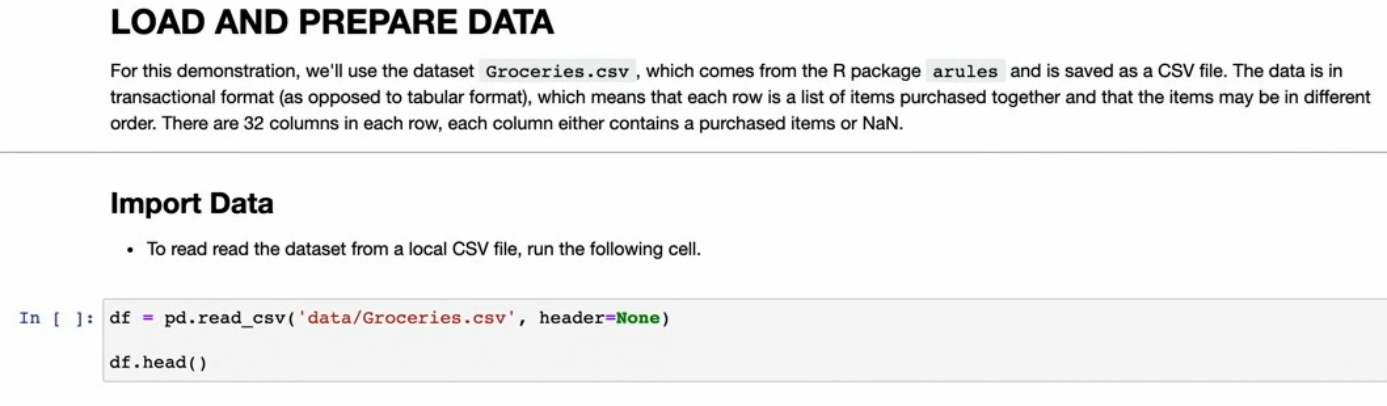Click the "LOAD AND PREPARE DATA" heading

(x=331, y=22)
